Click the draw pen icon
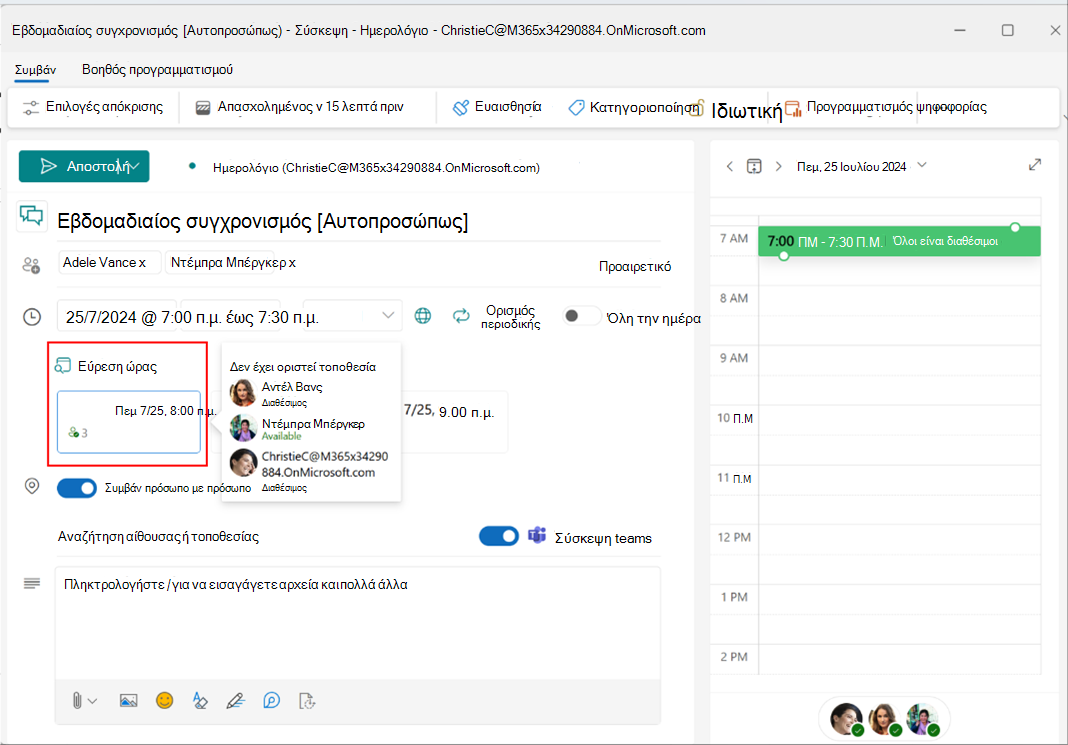Image resolution: width=1068 pixels, height=745 pixels. point(236,701)
